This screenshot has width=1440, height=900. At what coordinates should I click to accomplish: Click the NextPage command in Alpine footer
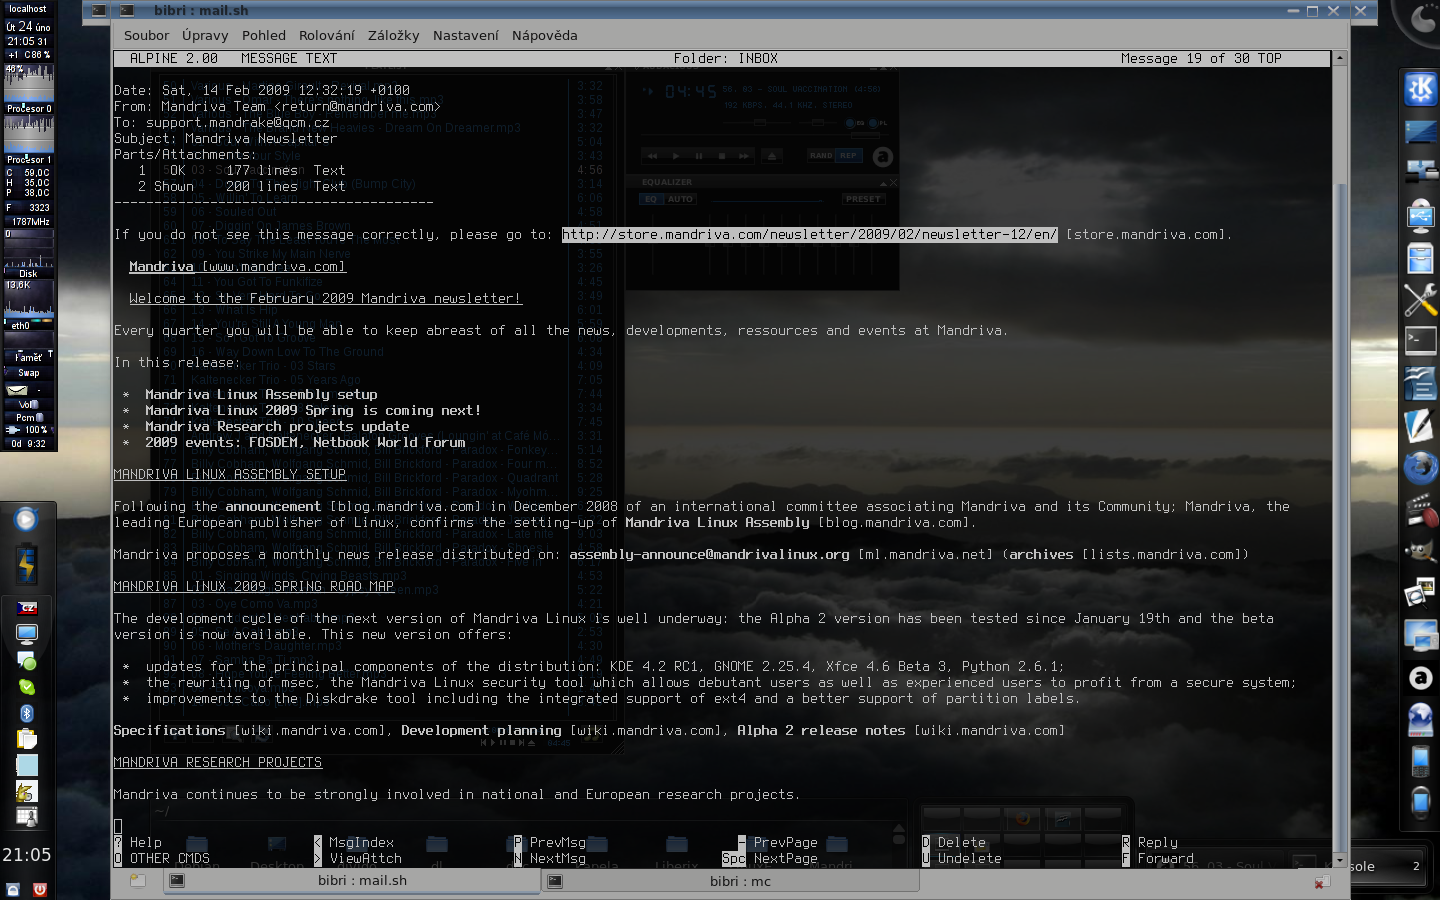pyautogui.click(x=770, y=859)
